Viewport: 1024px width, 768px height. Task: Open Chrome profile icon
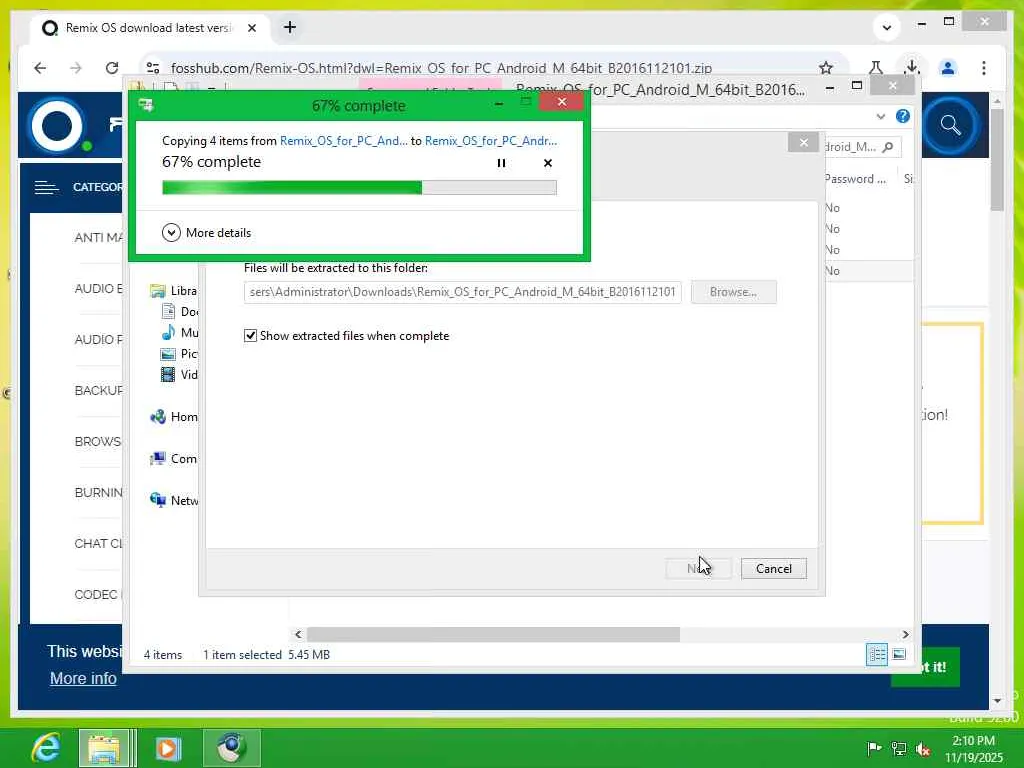pos(948,68)
